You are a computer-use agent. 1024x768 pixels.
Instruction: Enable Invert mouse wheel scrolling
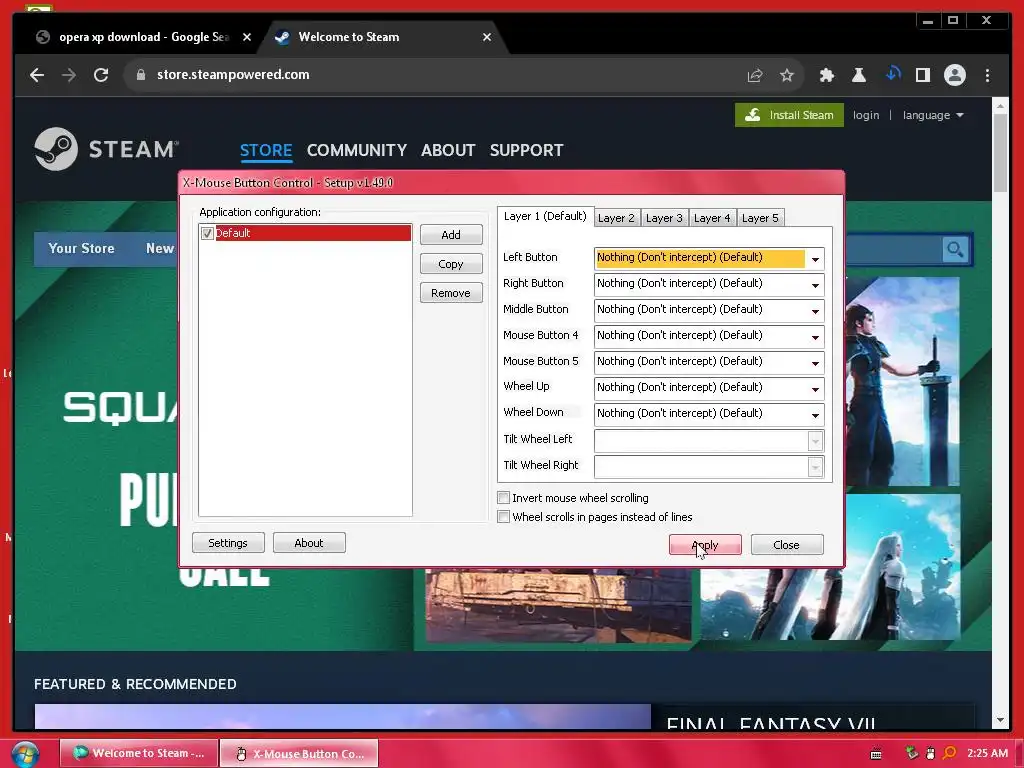504,498
